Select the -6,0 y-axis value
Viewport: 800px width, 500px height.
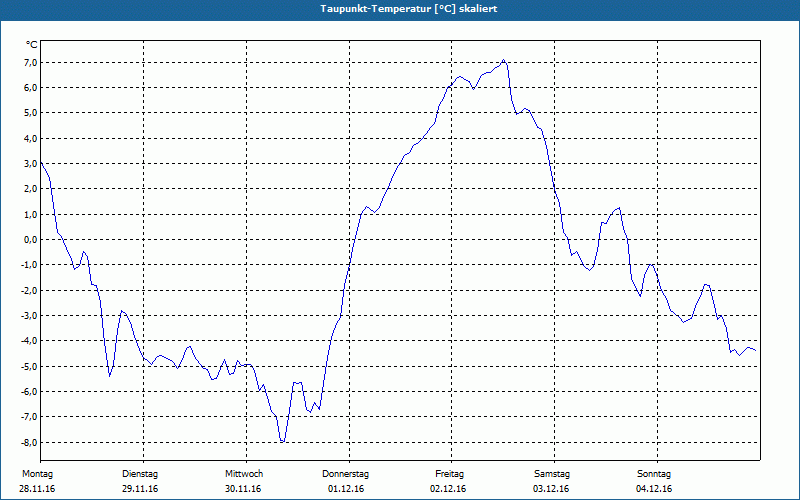30,391
